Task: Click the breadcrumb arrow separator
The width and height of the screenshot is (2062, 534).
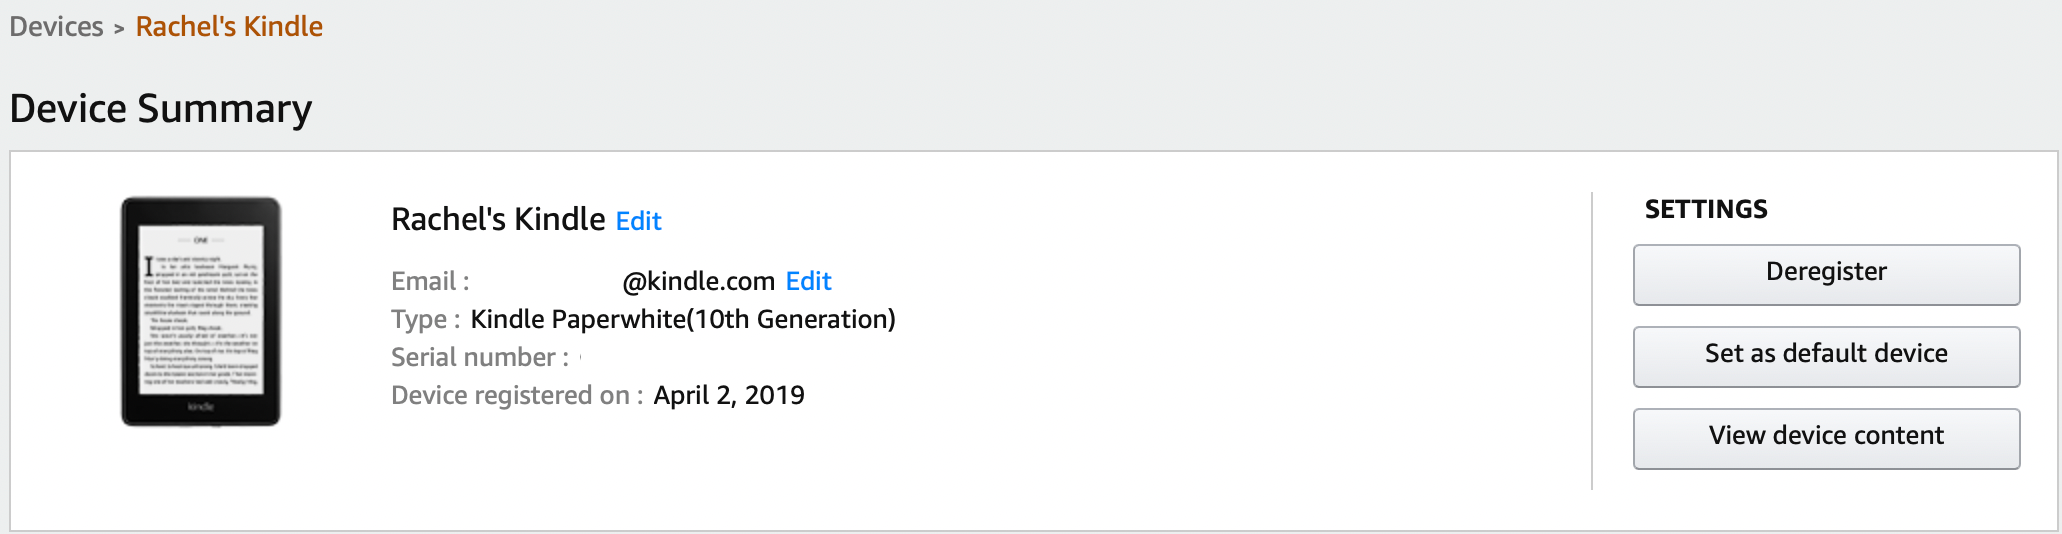Action: (x=119, y=29)
